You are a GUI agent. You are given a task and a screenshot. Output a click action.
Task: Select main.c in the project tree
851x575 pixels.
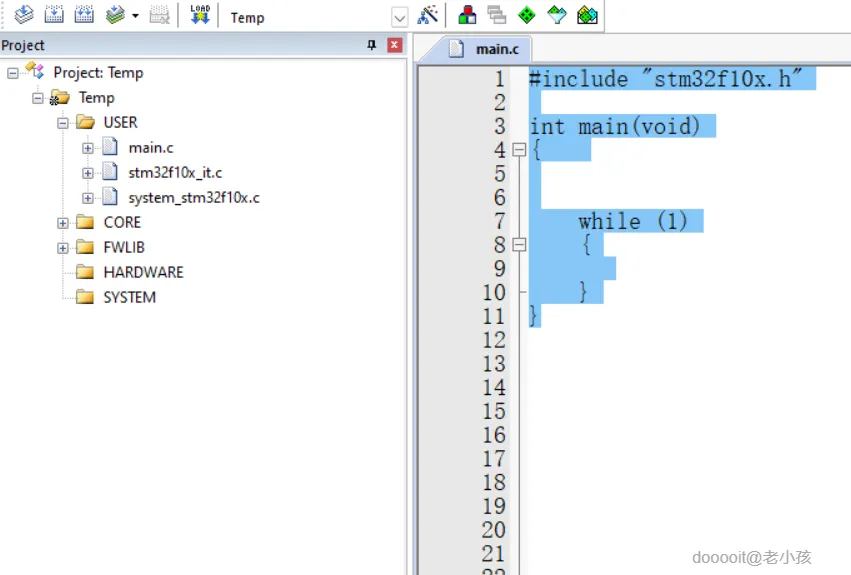tap(151, 148)
